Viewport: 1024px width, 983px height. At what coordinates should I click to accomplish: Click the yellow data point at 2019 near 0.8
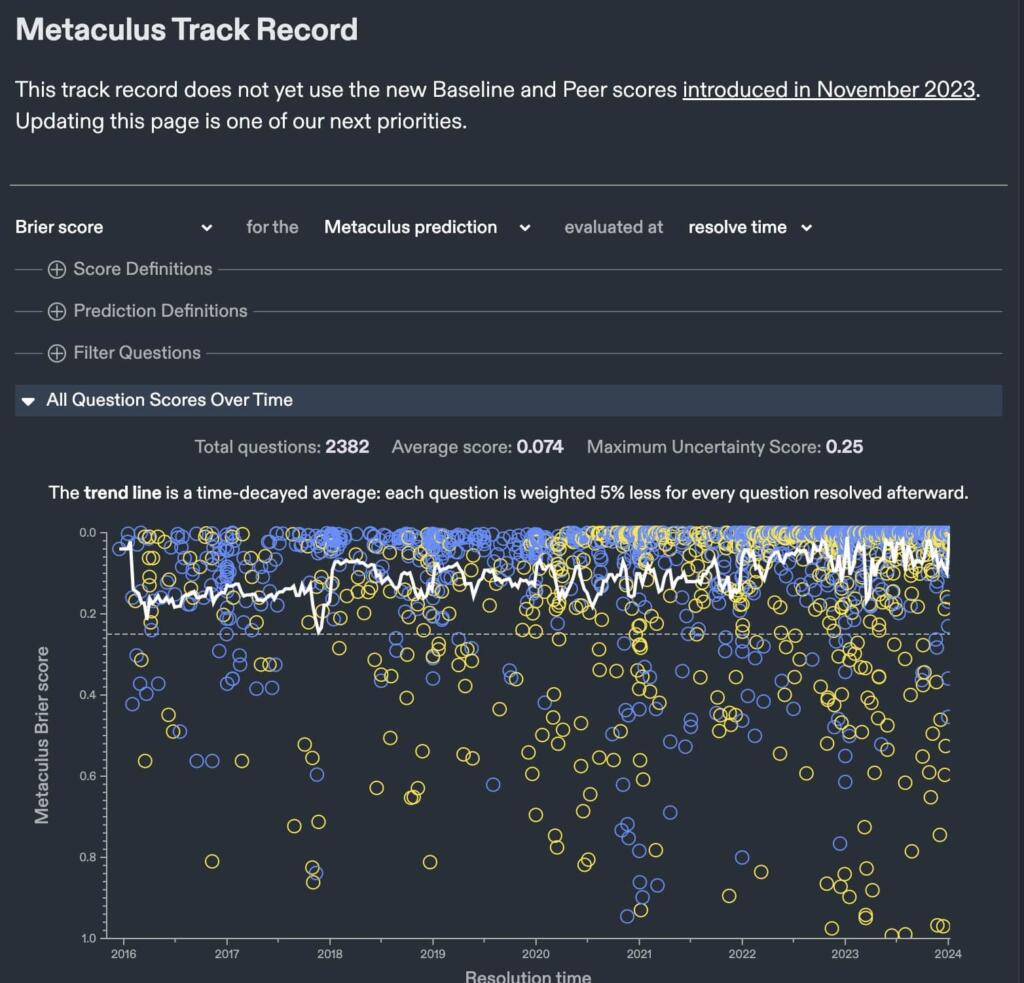tap(430, 862)
